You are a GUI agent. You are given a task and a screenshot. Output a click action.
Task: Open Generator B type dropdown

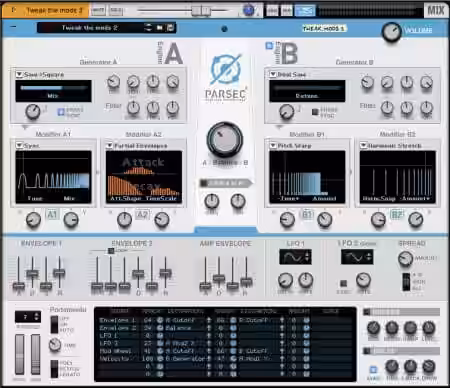tap(273, 74)
